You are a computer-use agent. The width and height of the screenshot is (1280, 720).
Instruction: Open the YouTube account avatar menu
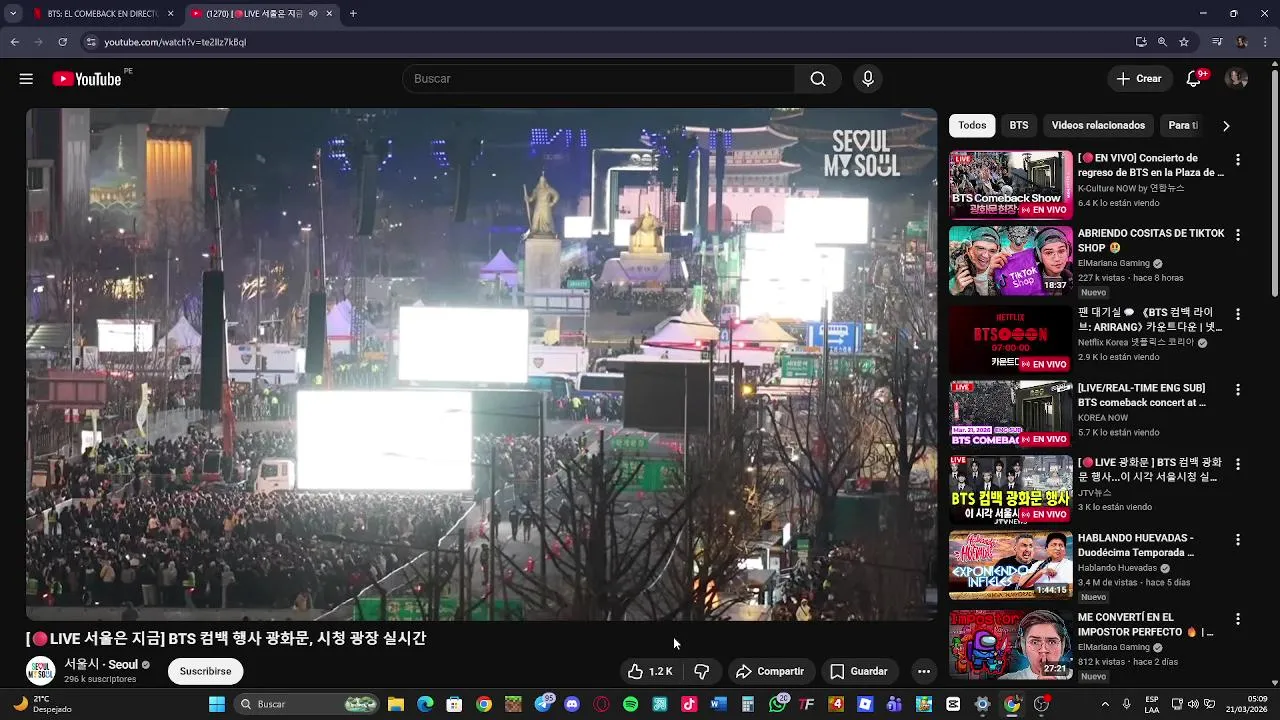(1236, 79)
